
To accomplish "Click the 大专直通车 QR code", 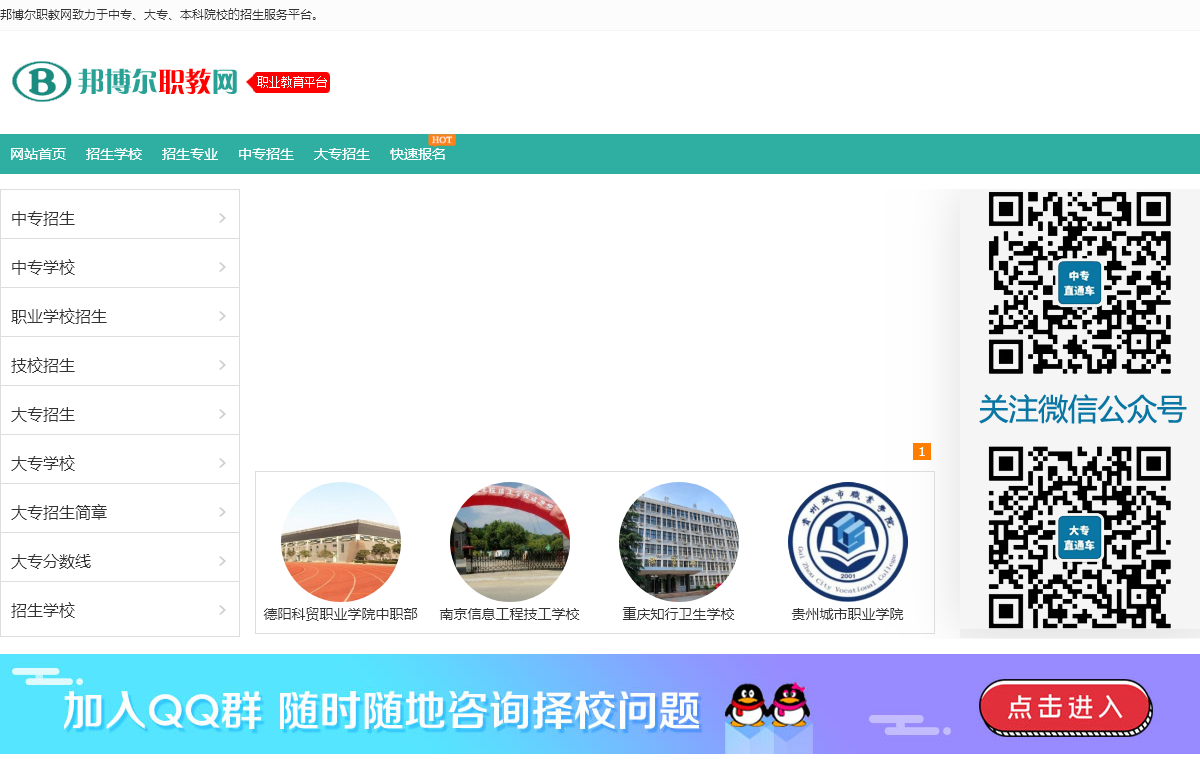I will [1079, 537].
